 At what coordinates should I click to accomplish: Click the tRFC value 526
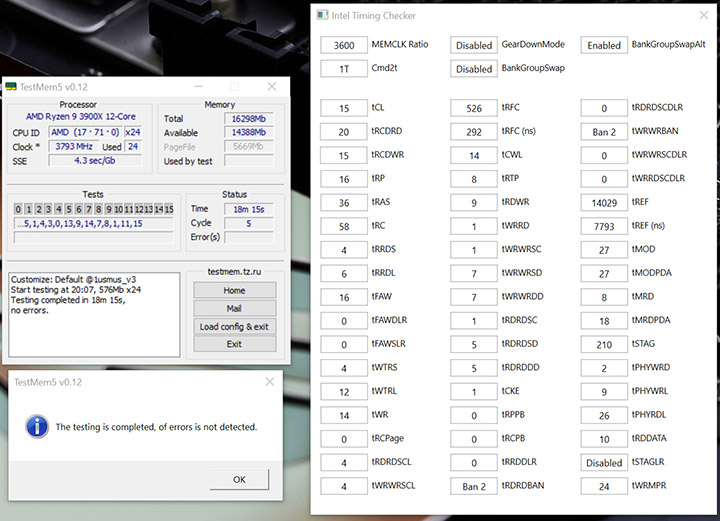pos(474,108)
